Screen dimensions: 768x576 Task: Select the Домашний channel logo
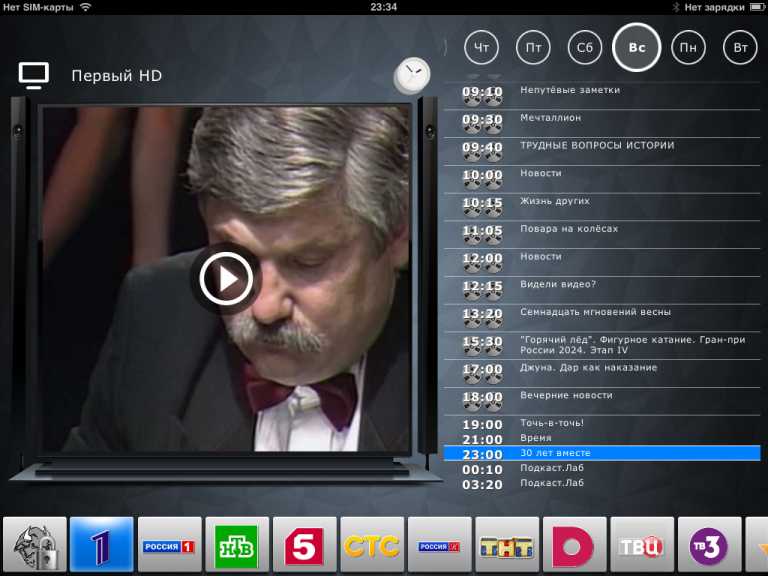tap(575, 545)
